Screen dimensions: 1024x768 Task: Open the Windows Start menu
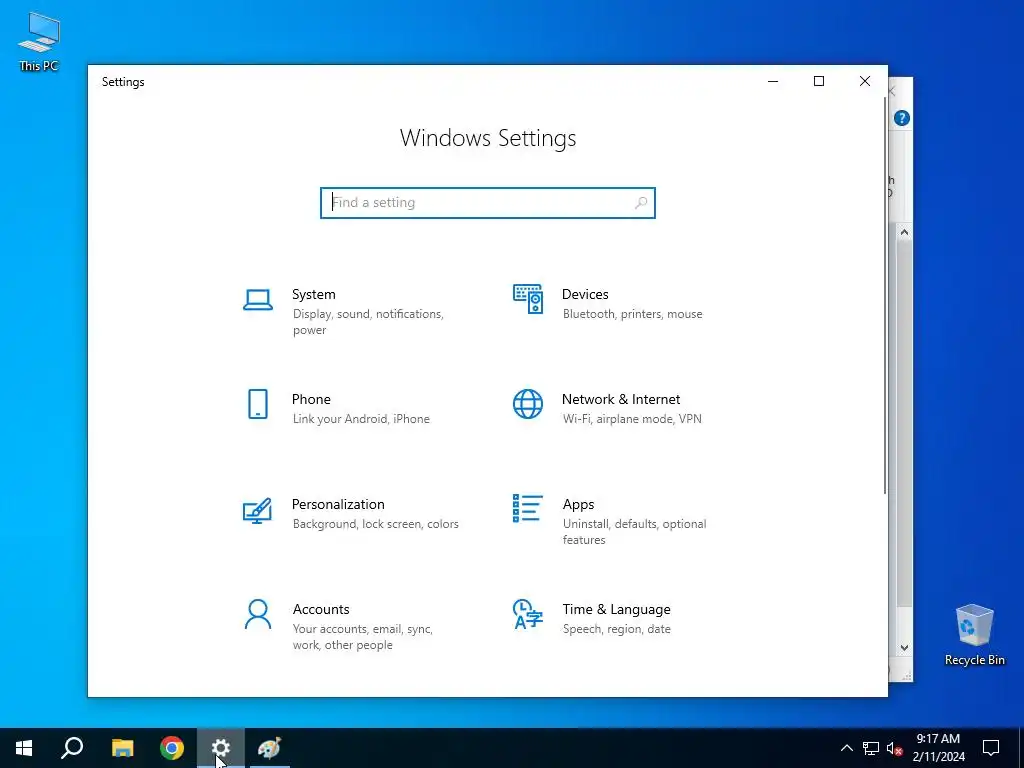point(24,748)
